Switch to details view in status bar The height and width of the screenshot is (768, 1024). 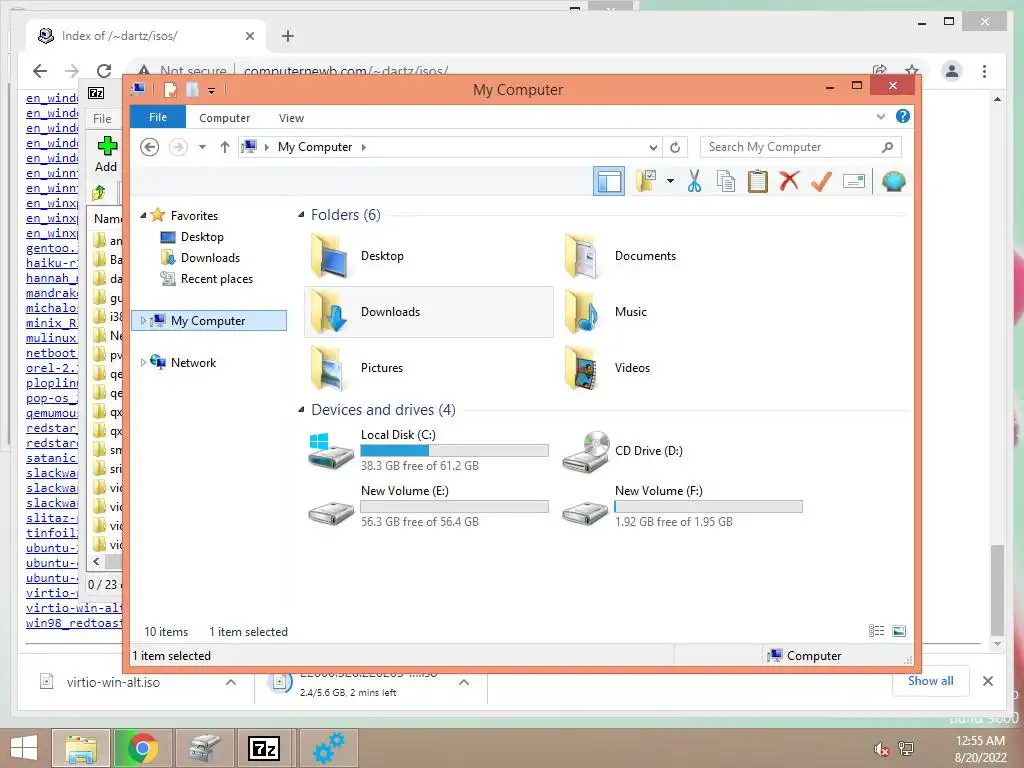click(x=876, y=631)
